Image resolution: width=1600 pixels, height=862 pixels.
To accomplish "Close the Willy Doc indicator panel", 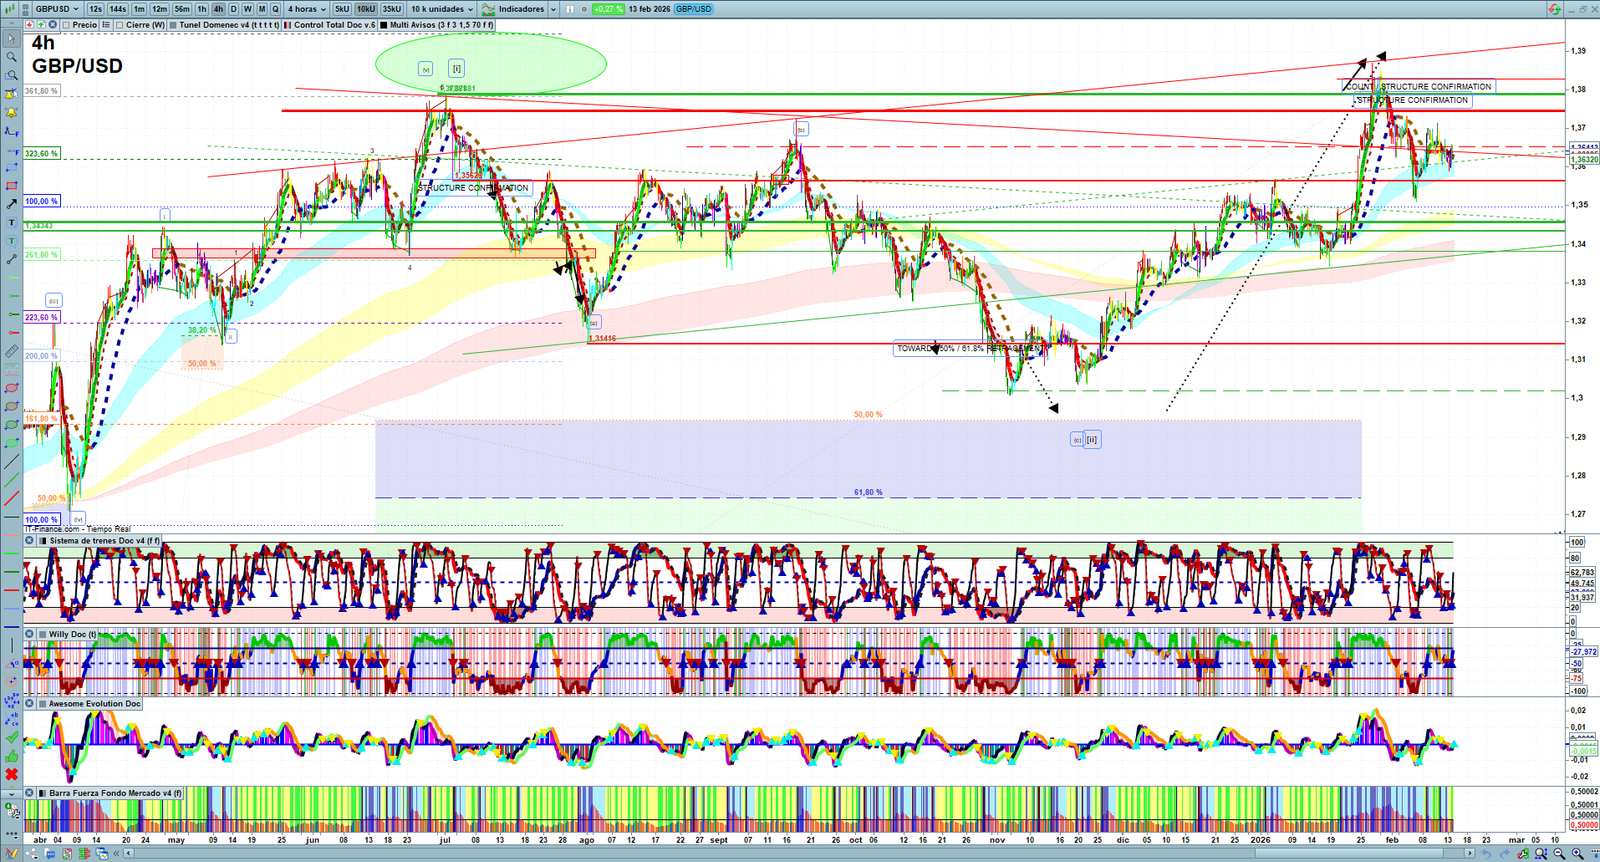I will point(30,634).
